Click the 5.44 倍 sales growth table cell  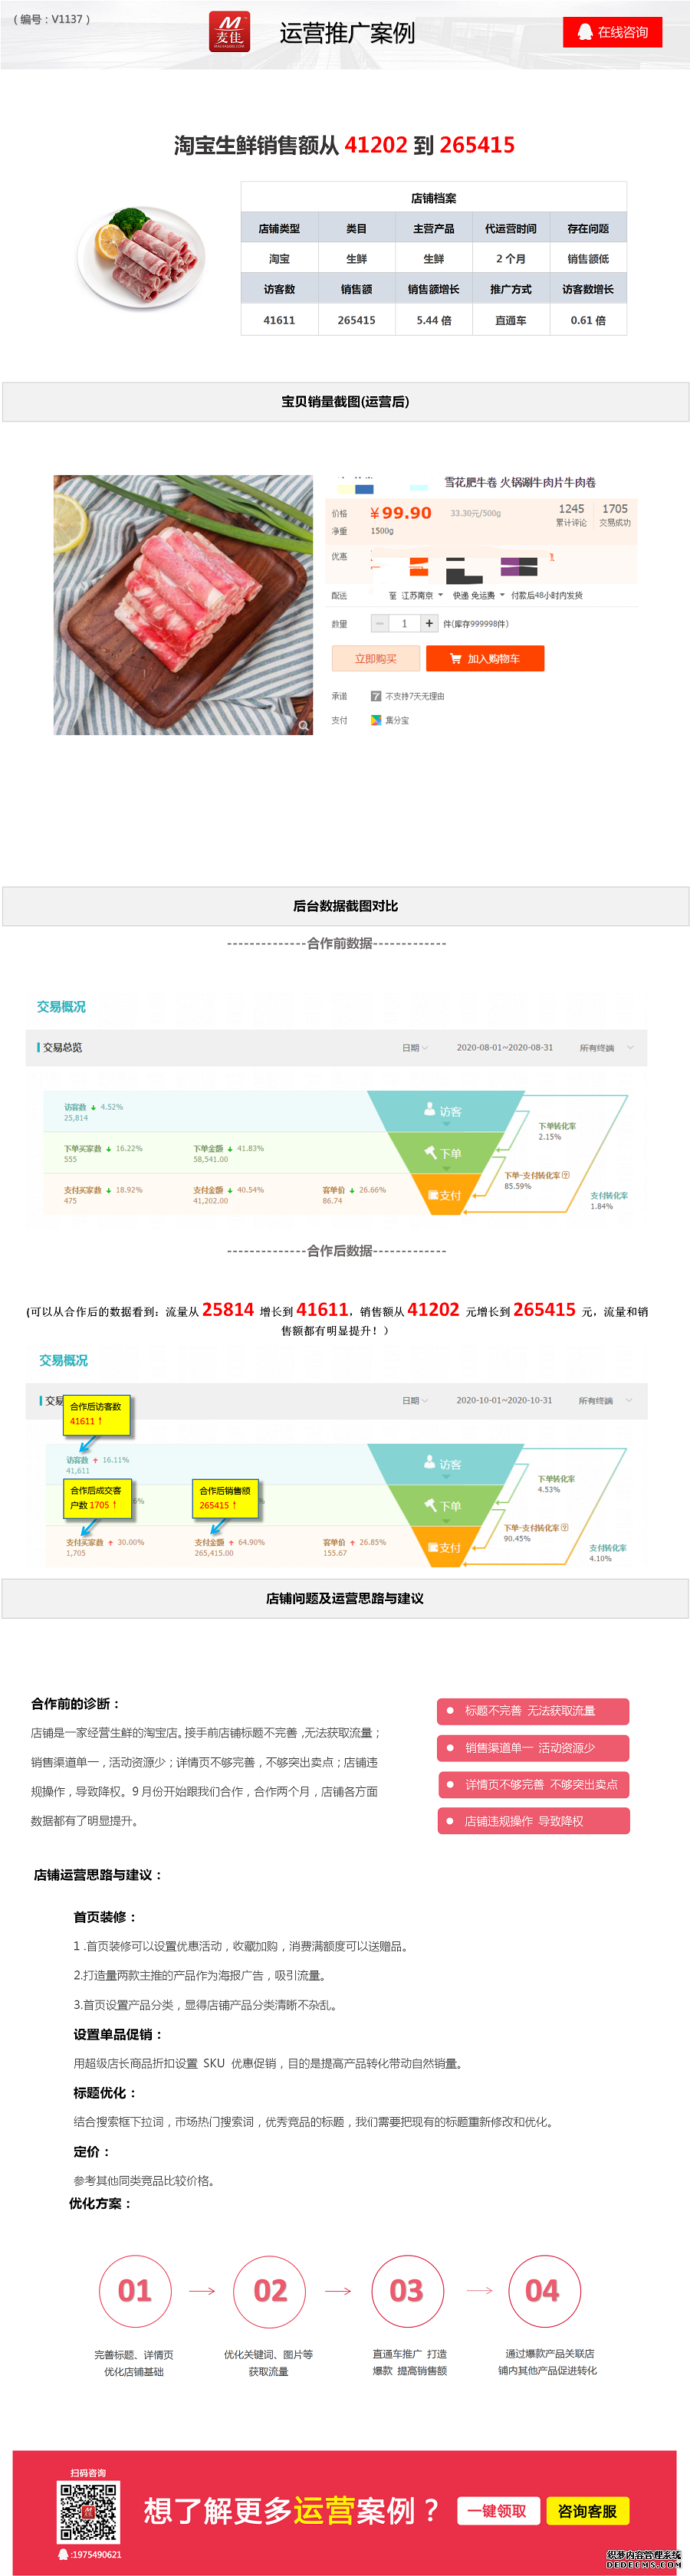point(434,320)
